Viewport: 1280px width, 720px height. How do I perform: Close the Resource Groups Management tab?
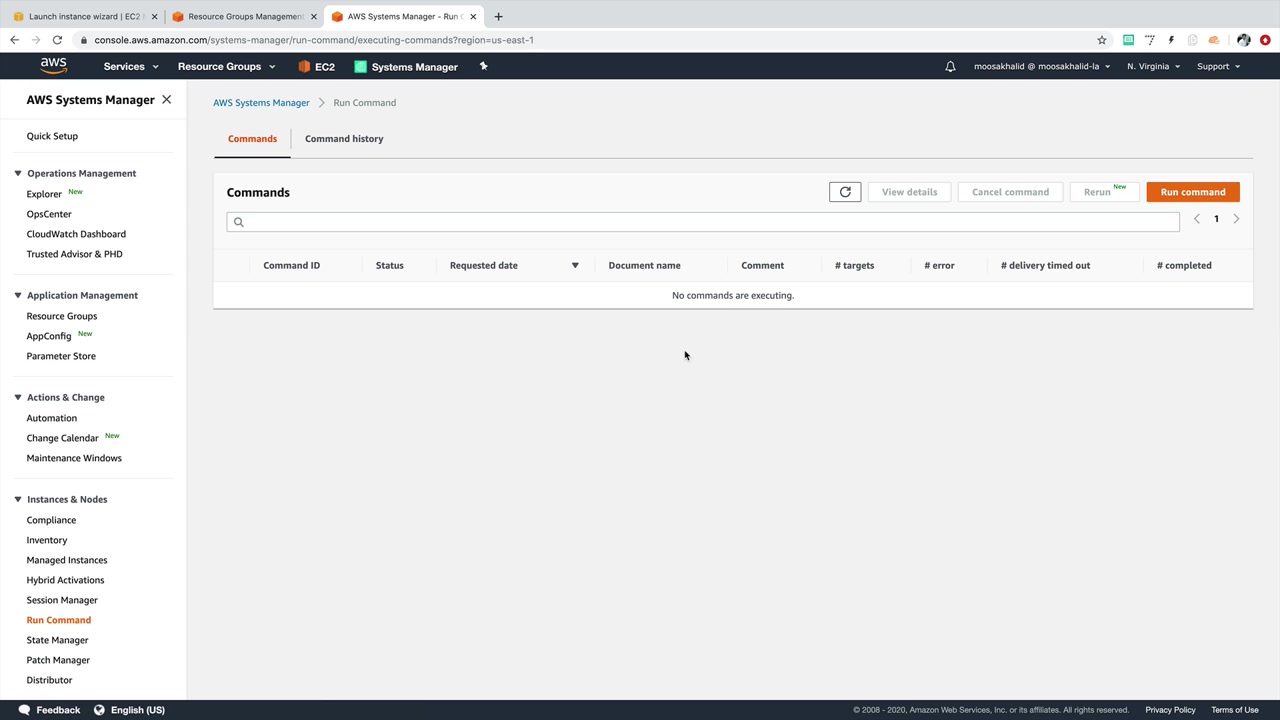click(x=313, y=16)
